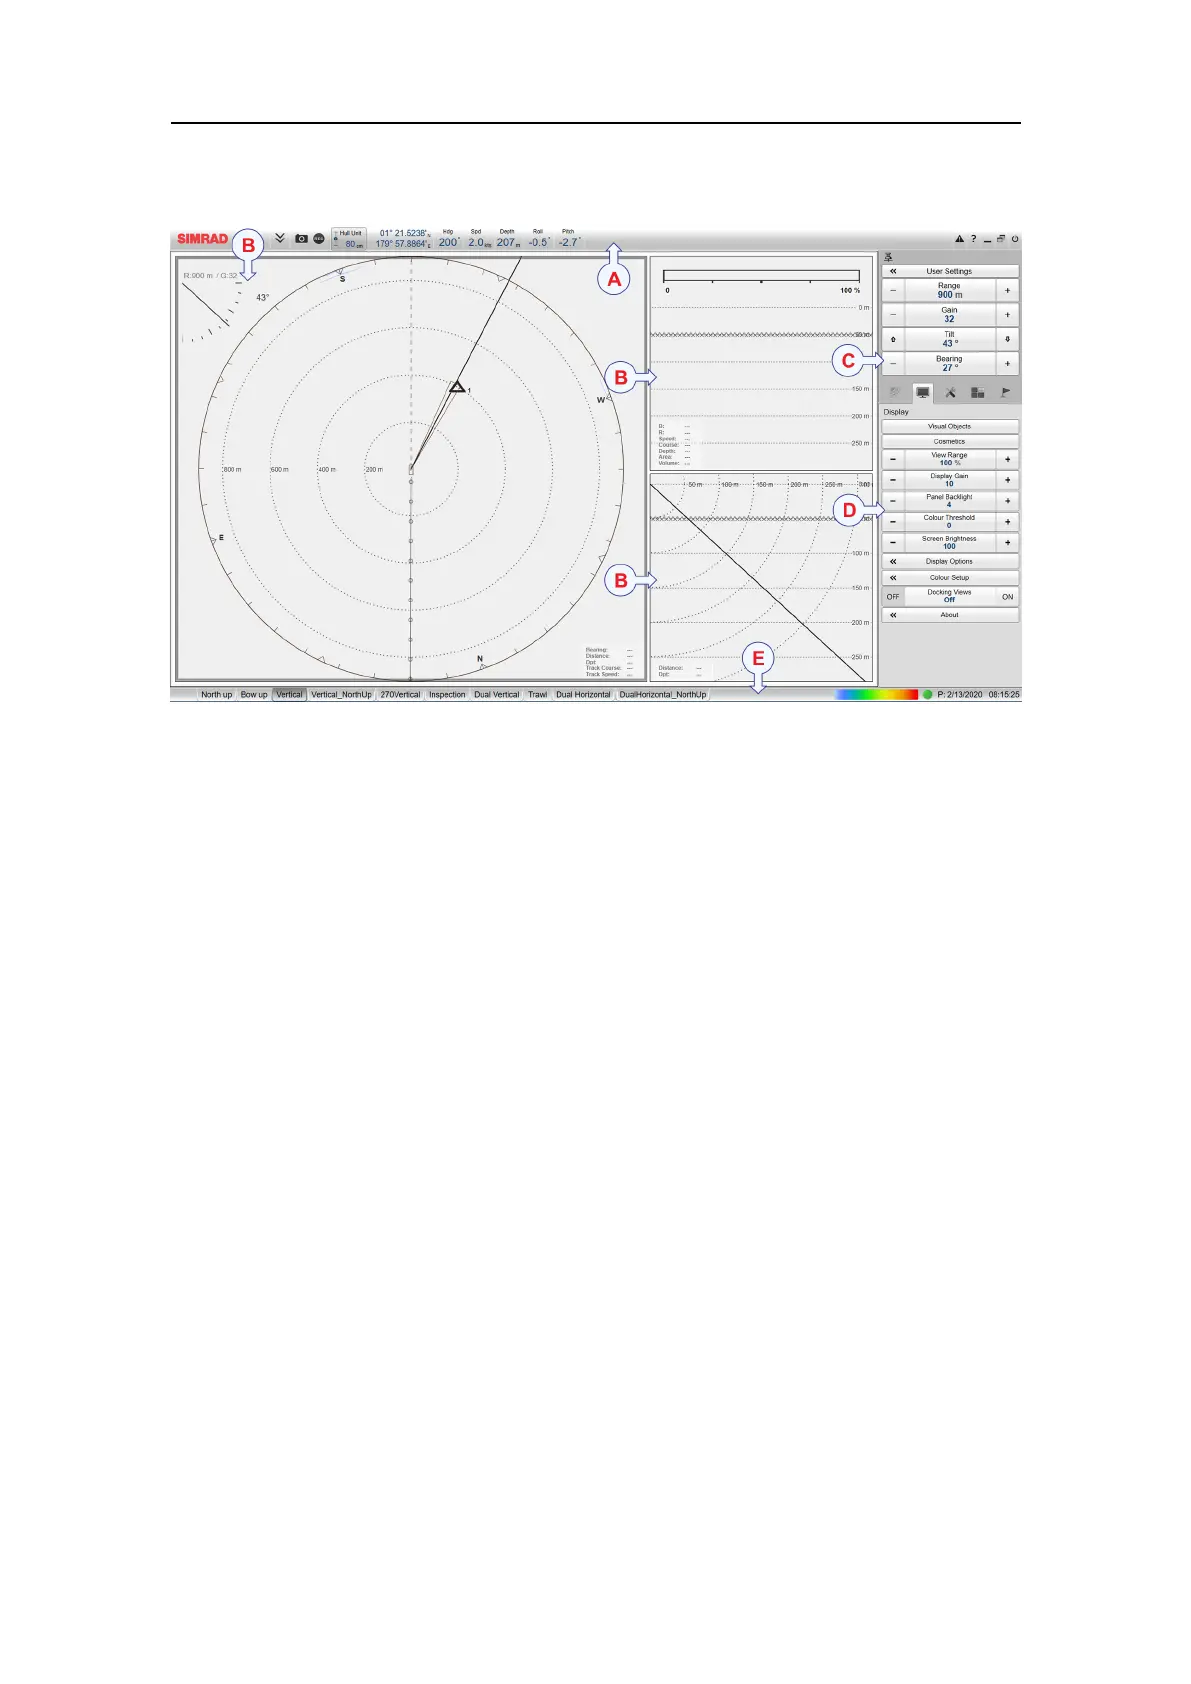This screenshot has height=1684, width=1191.
Task: Decrease Colour Threshold with minus
Action: click(893, 522)
